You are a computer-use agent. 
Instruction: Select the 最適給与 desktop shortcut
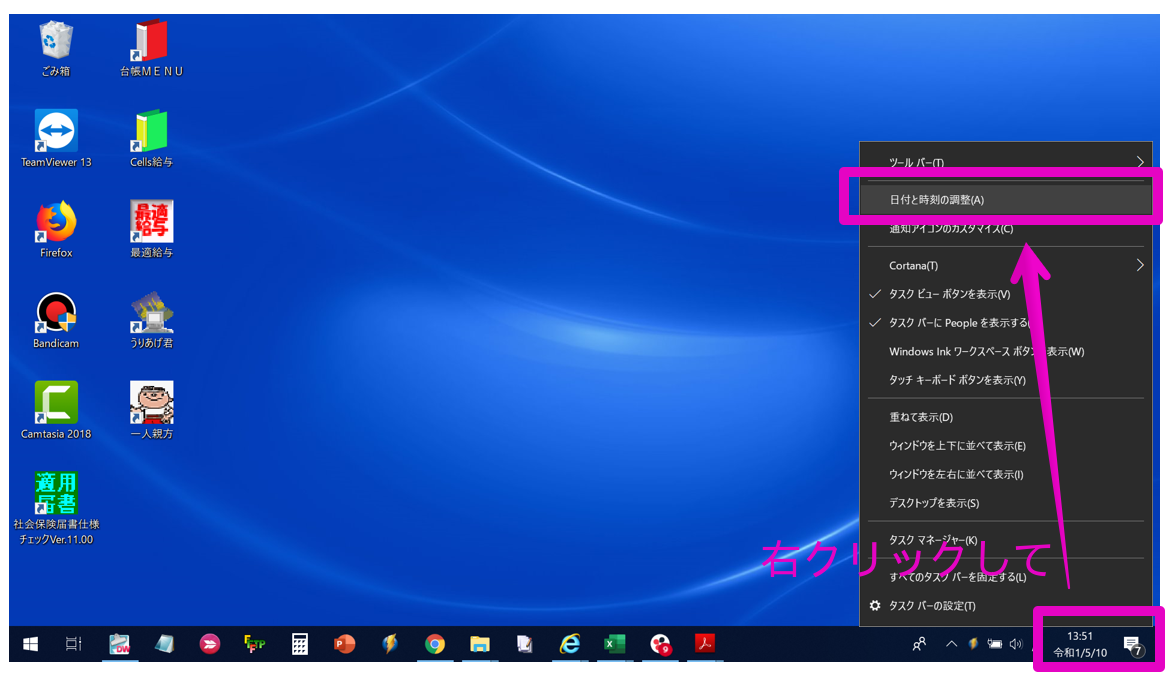(x=152, y=229)
